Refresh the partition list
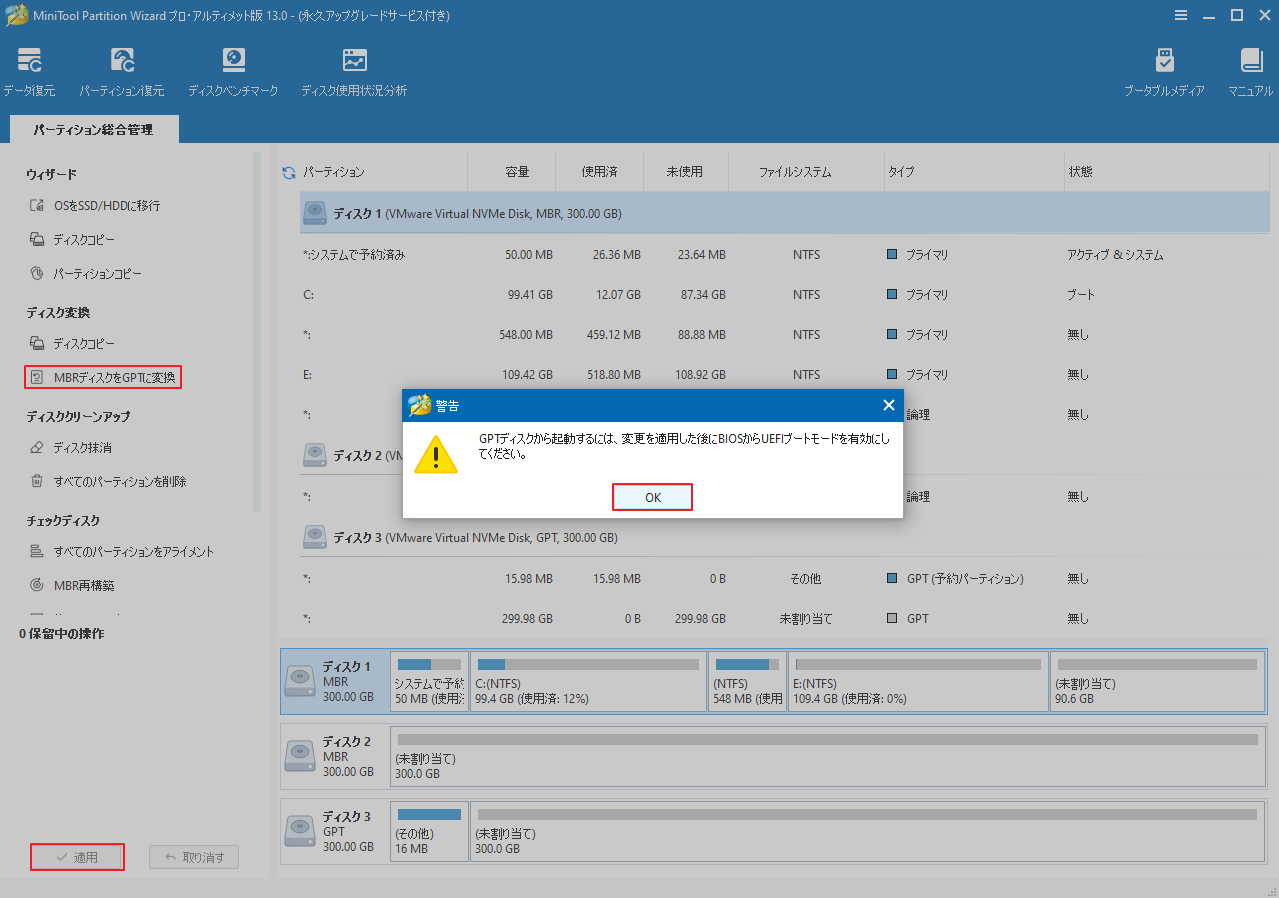The image size is (1279, 898). (288, 171)
